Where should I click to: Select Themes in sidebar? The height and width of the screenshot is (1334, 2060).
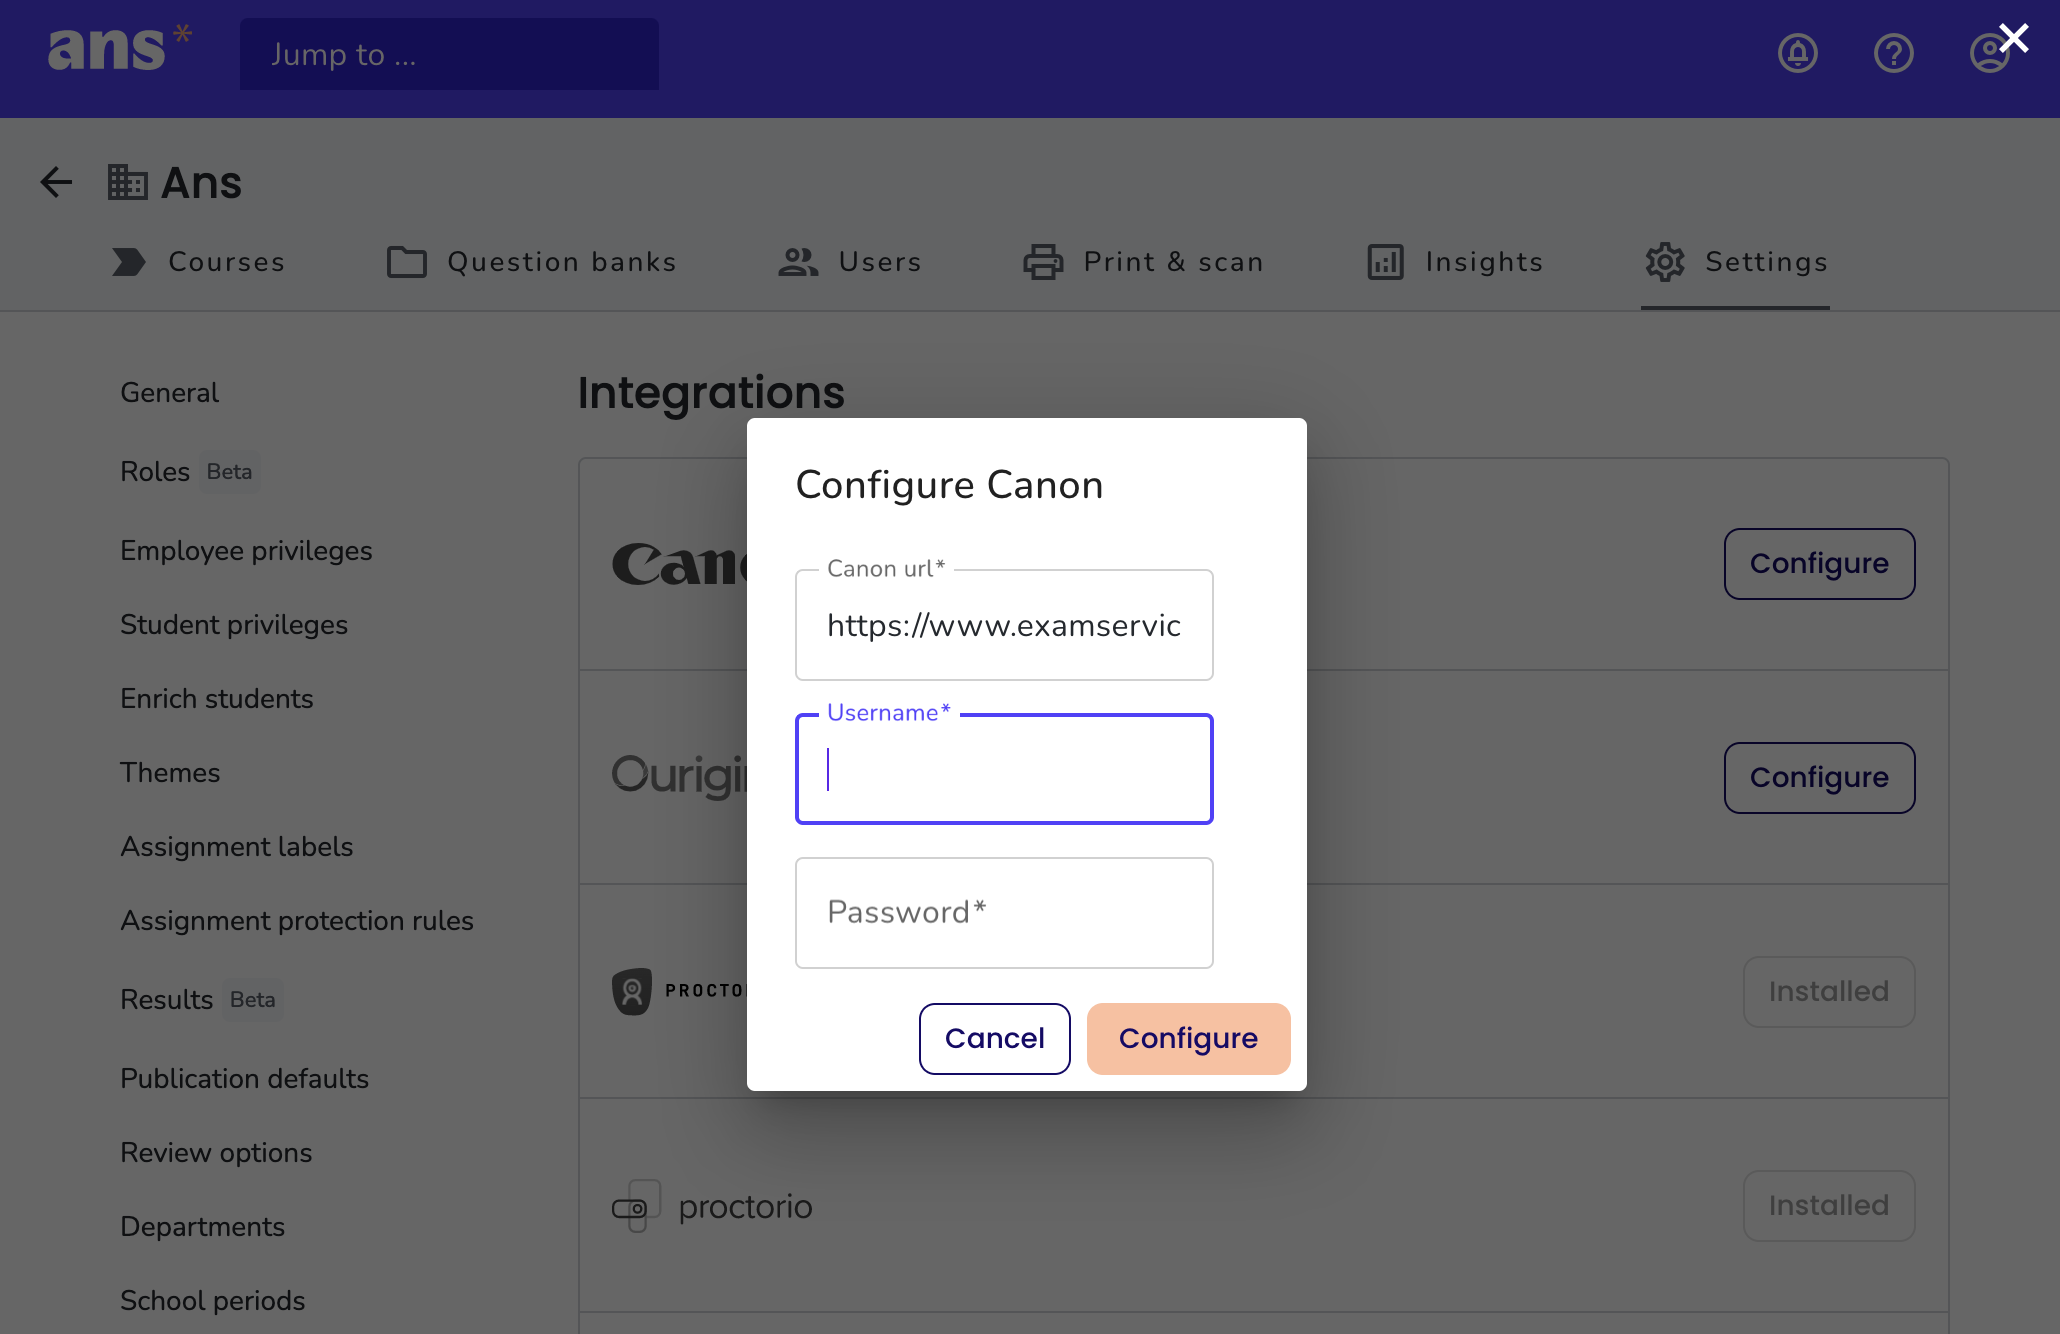(x=170, y=773)
